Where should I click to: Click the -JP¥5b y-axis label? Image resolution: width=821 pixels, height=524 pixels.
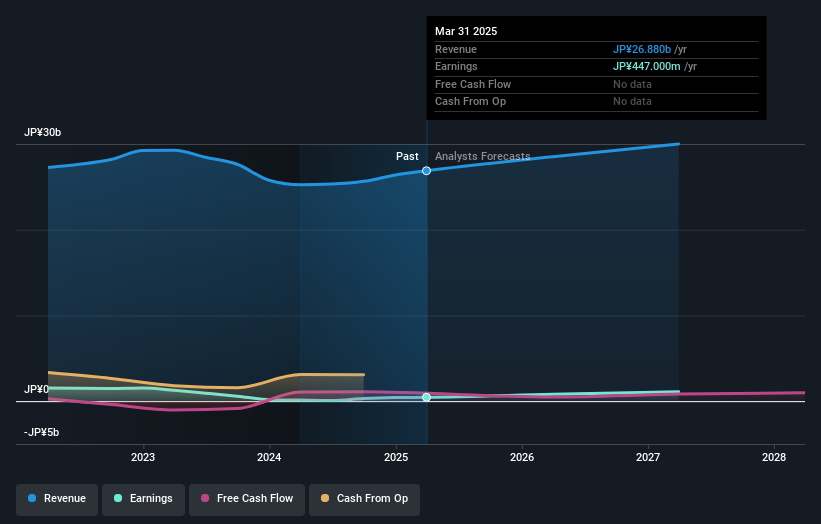[41, 432]
